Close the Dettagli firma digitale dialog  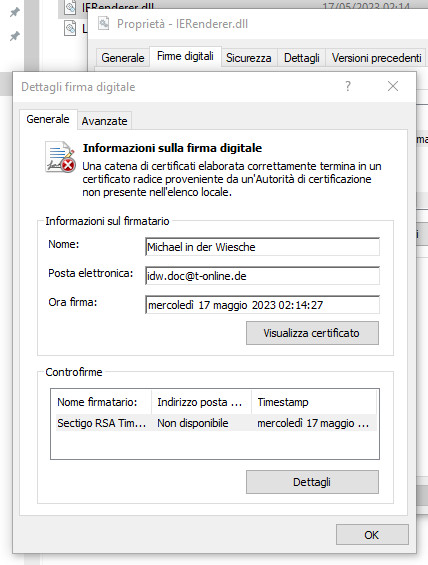(x=393, y=86)
